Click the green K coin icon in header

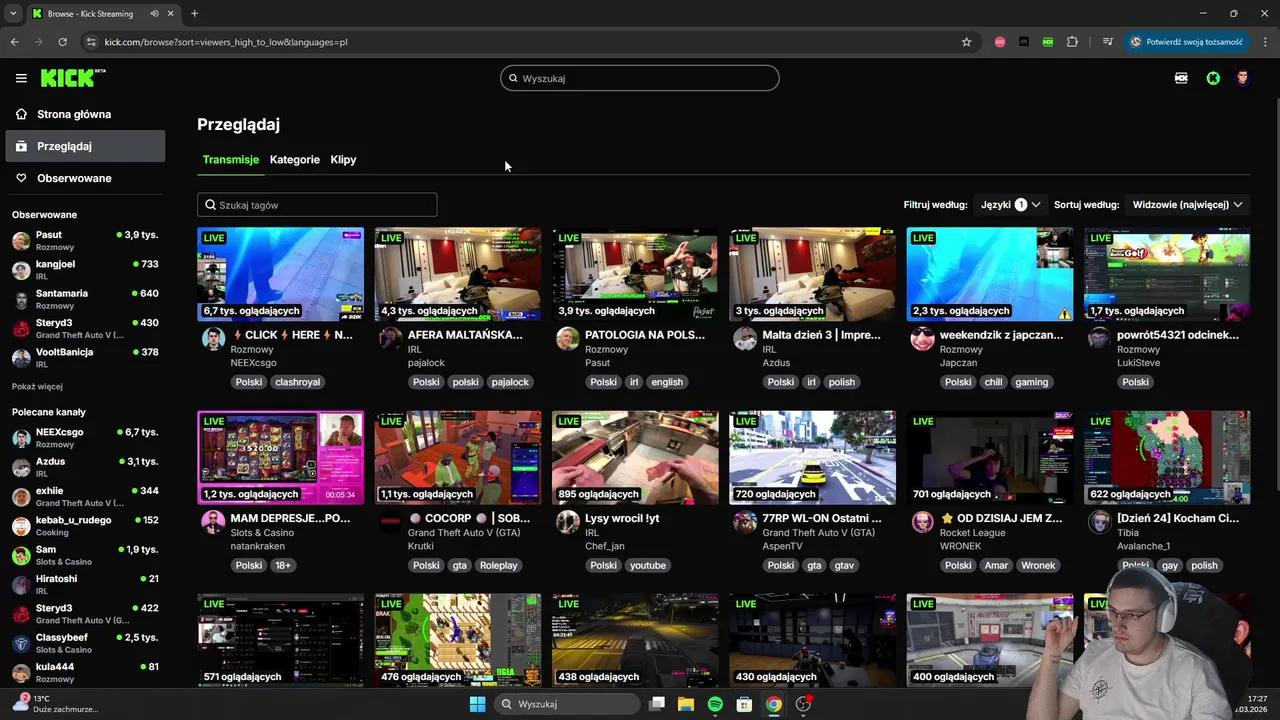click(x=1213, y=78)
